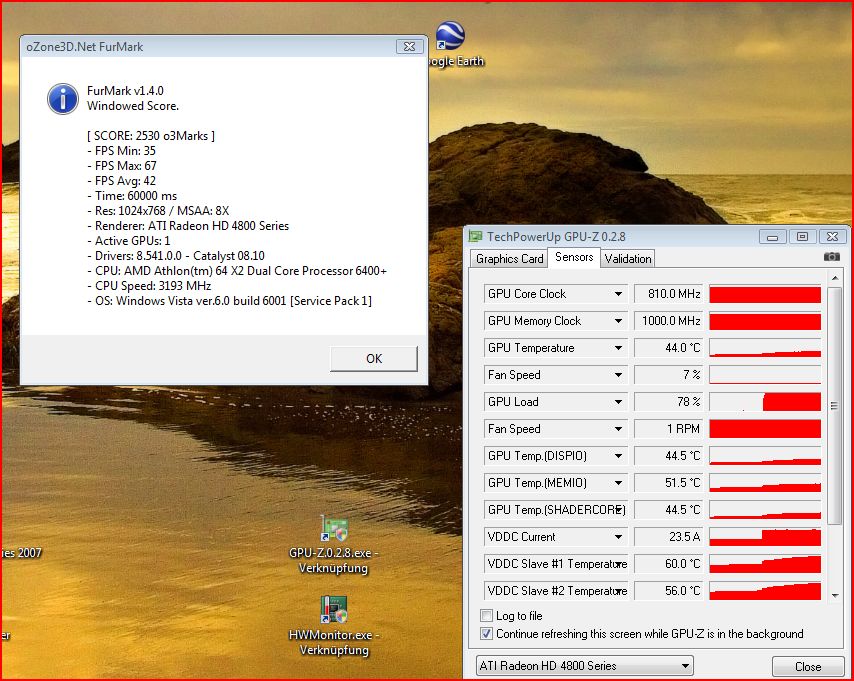854x681 pixels.
Task: Click the 60.0 °C VDDC Slave #1 value
Action: point(669,564)
